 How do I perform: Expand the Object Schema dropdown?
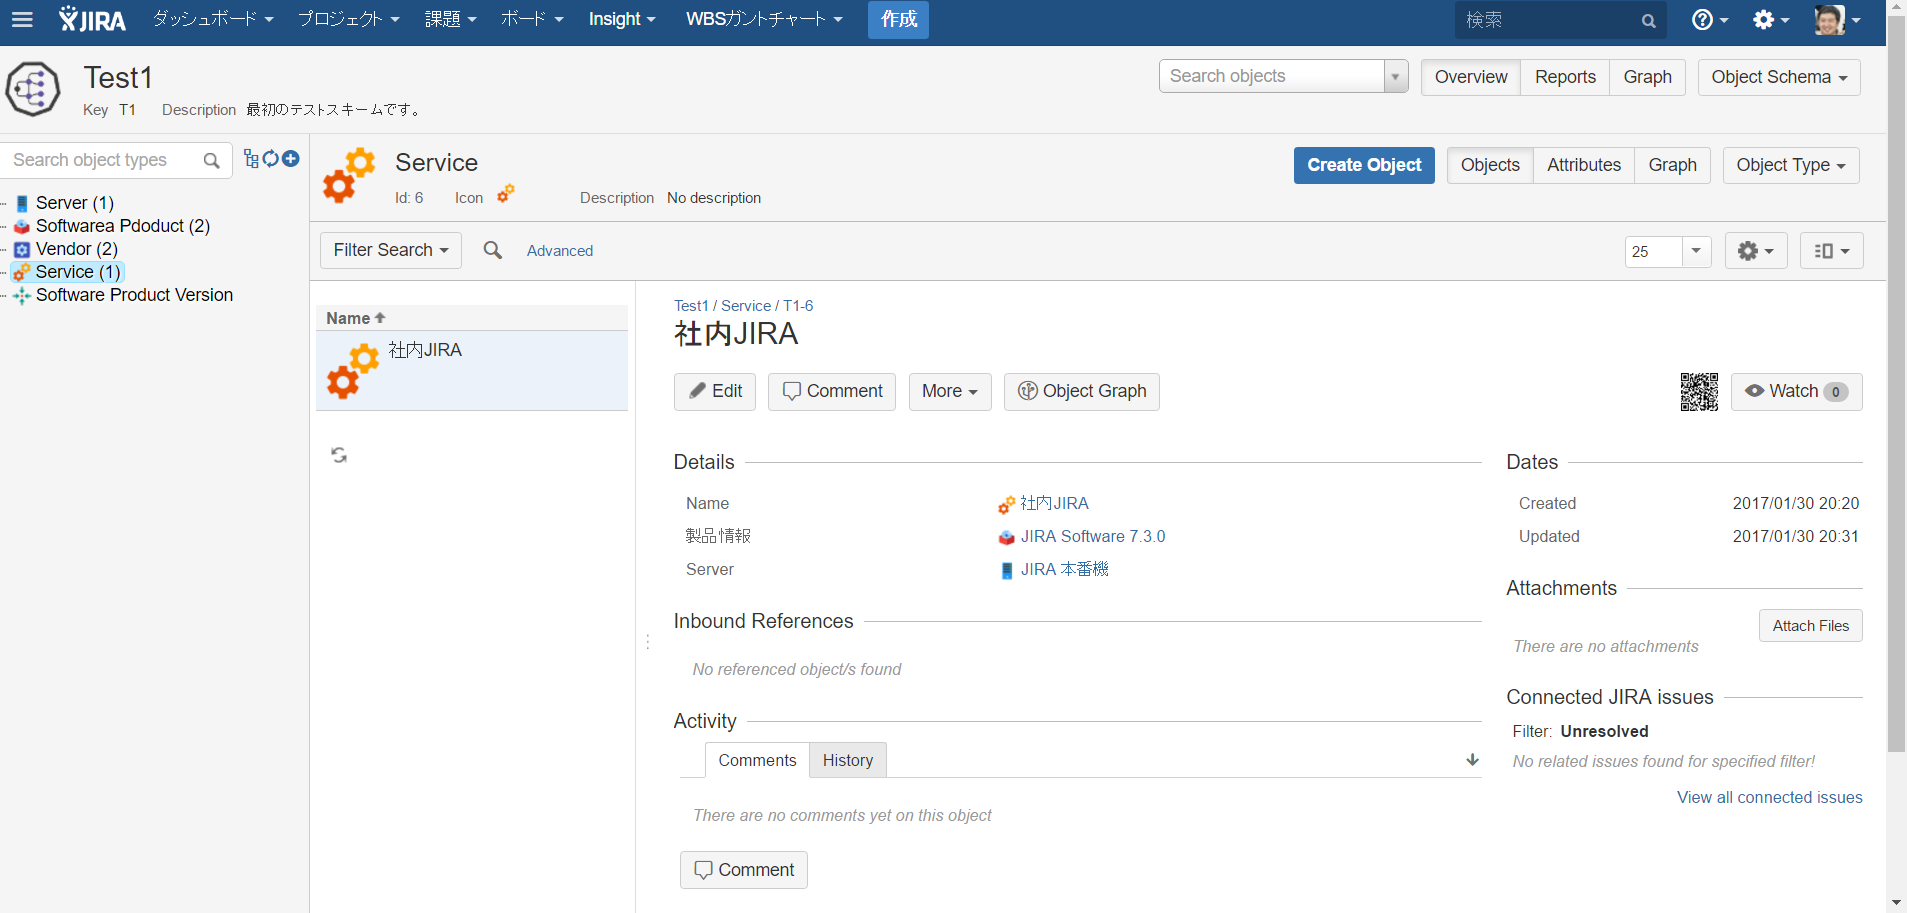coord(1779,77)
